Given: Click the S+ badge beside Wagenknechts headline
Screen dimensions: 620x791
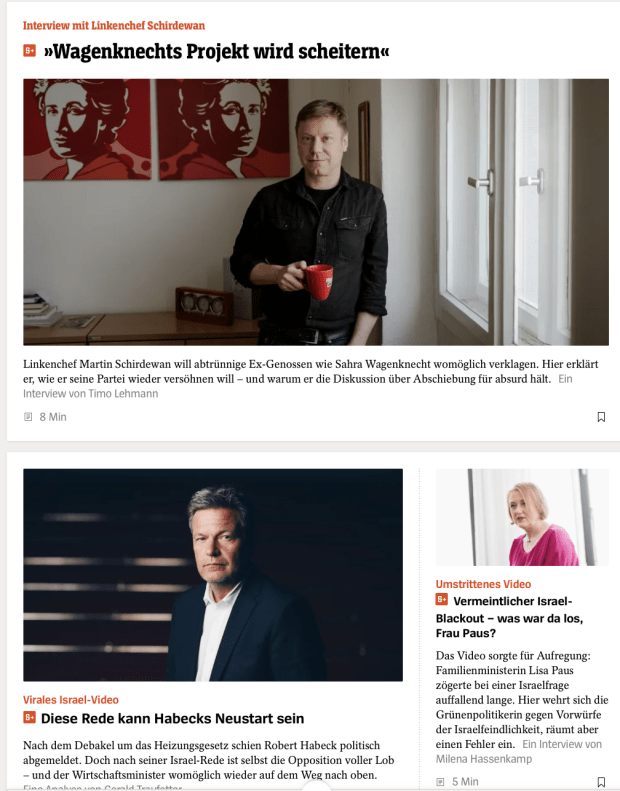Looking at the screenshot, I should (30, 50).
